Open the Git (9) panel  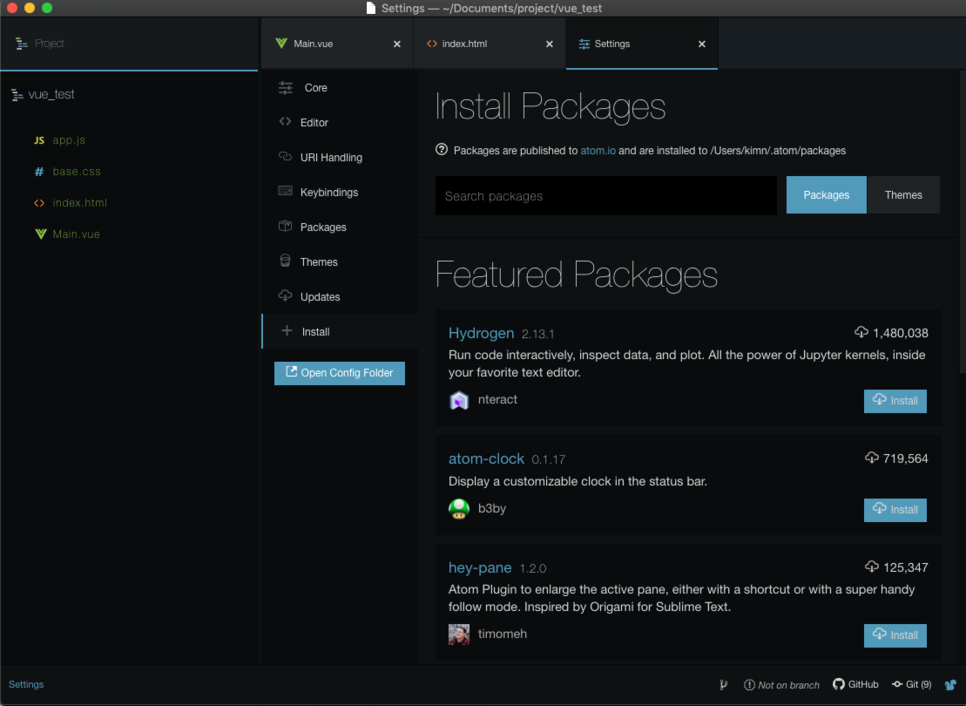pyautogui.click(x=912, y=684)
